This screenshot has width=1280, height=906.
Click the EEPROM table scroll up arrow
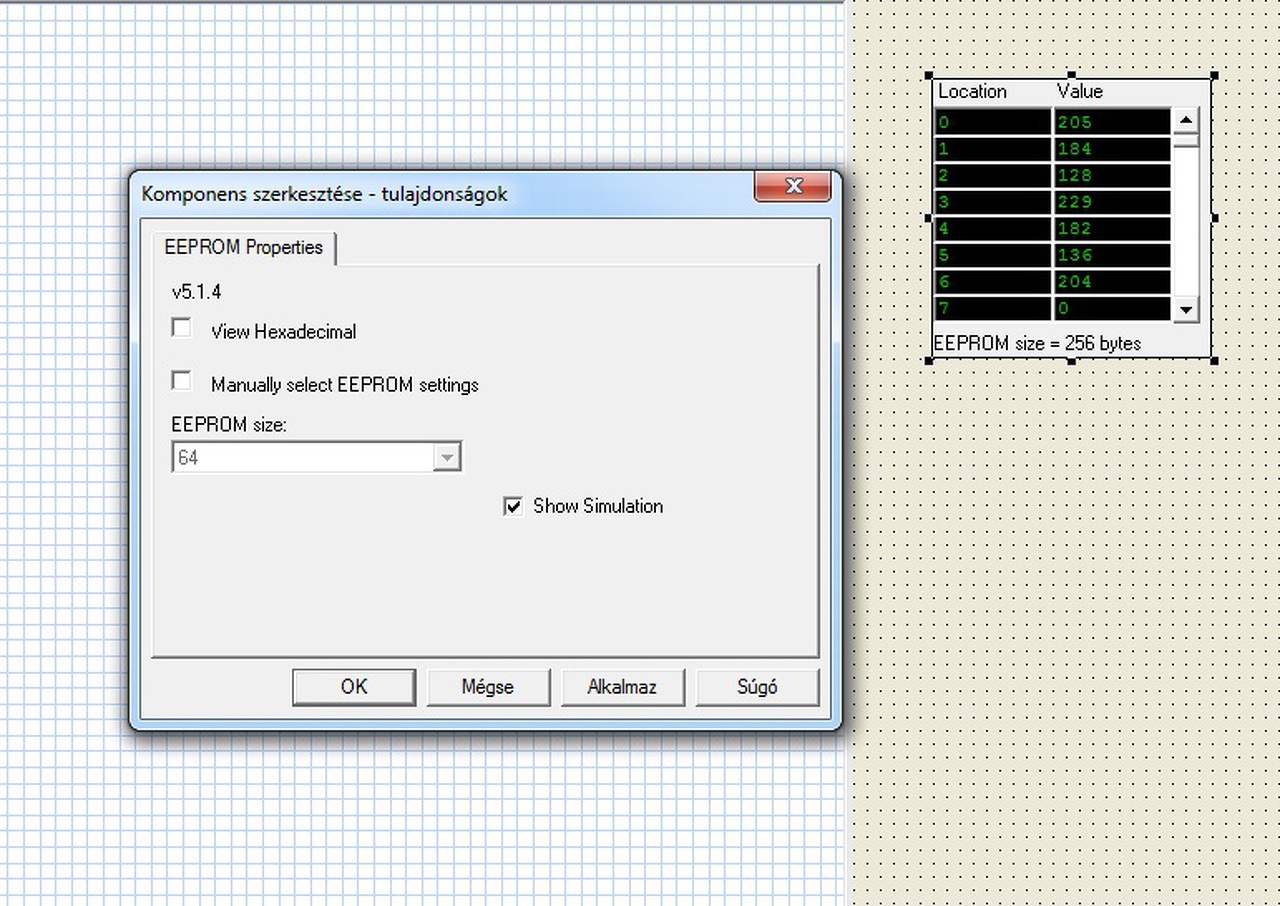click(x=1186, y=120)
